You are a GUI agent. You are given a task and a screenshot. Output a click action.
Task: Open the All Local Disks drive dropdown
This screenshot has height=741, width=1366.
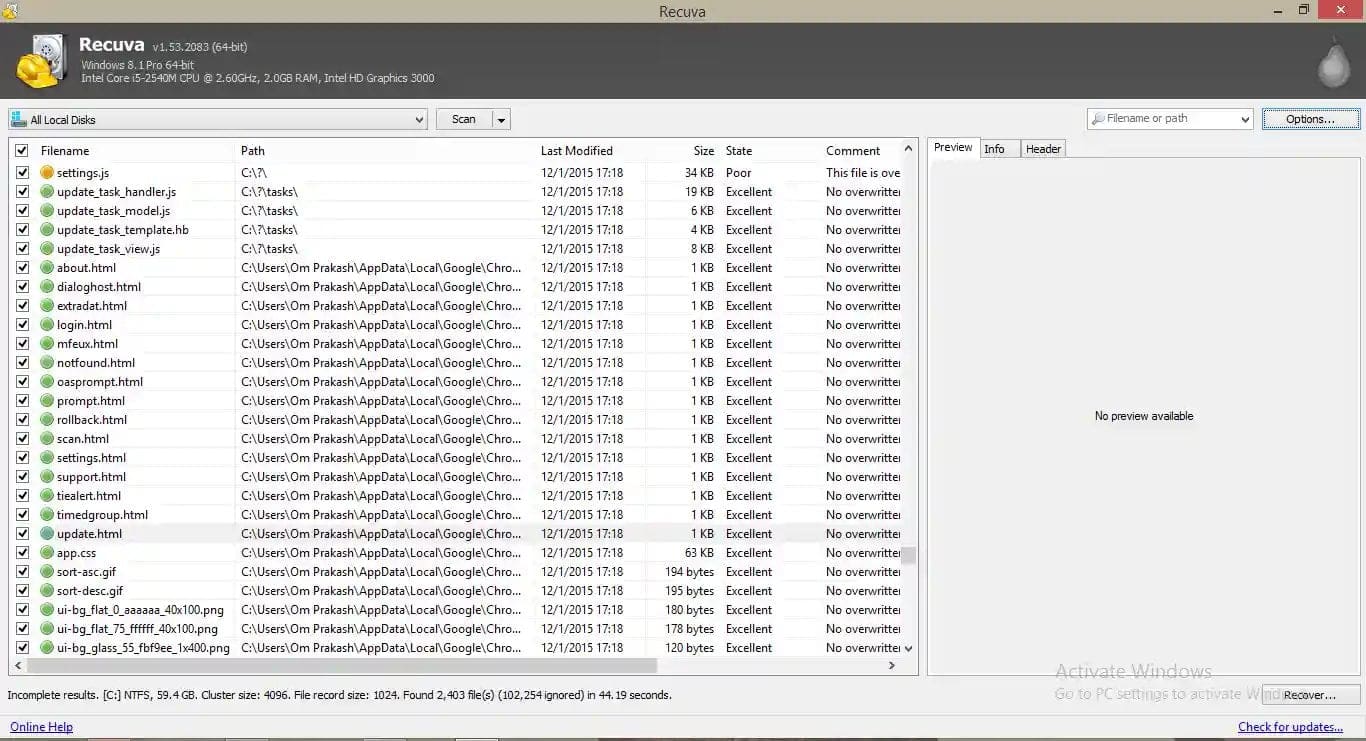[218, 119]
